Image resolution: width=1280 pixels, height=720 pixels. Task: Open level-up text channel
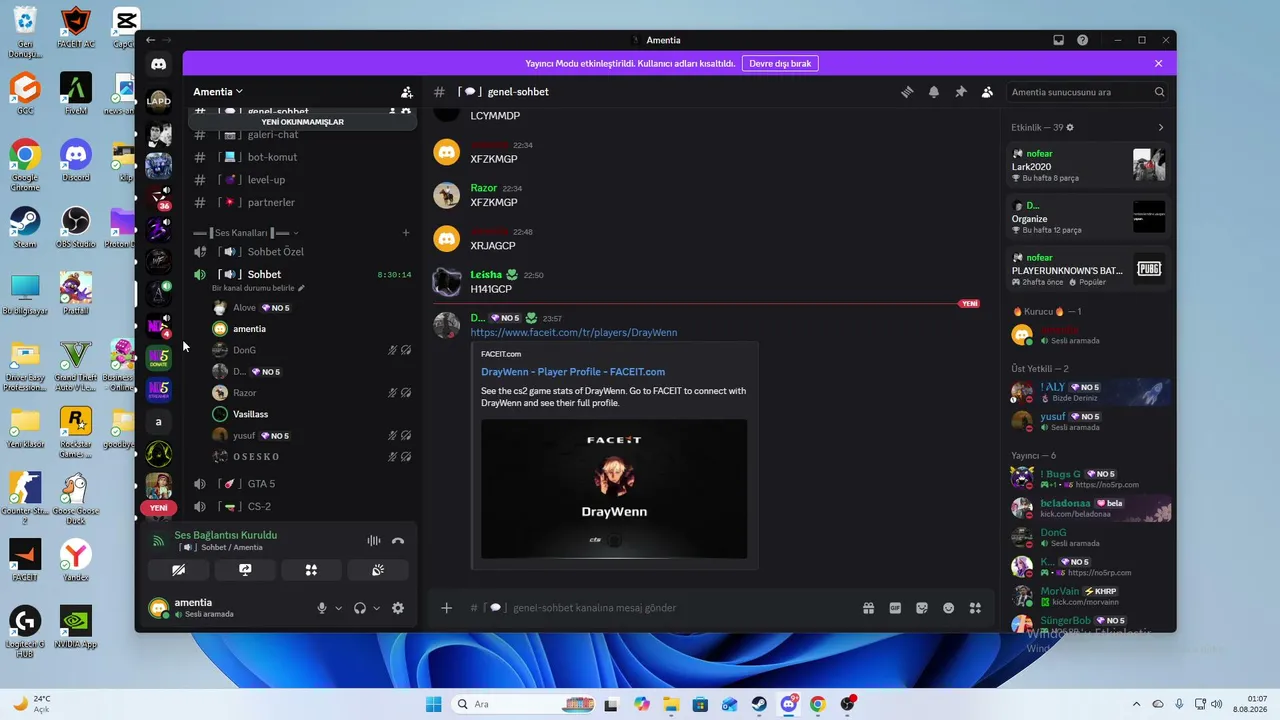click(x=302, y=180)
